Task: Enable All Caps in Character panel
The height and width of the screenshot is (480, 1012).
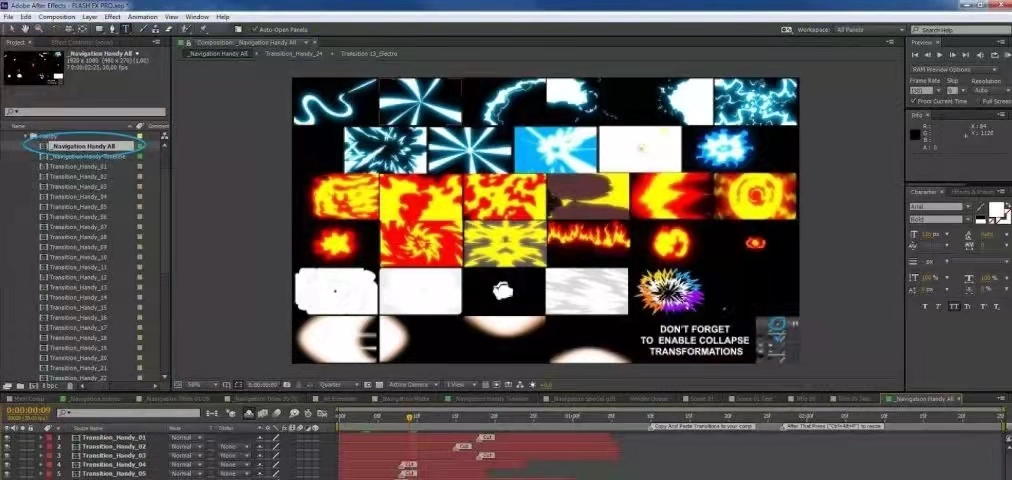Action: pos(954,306)
